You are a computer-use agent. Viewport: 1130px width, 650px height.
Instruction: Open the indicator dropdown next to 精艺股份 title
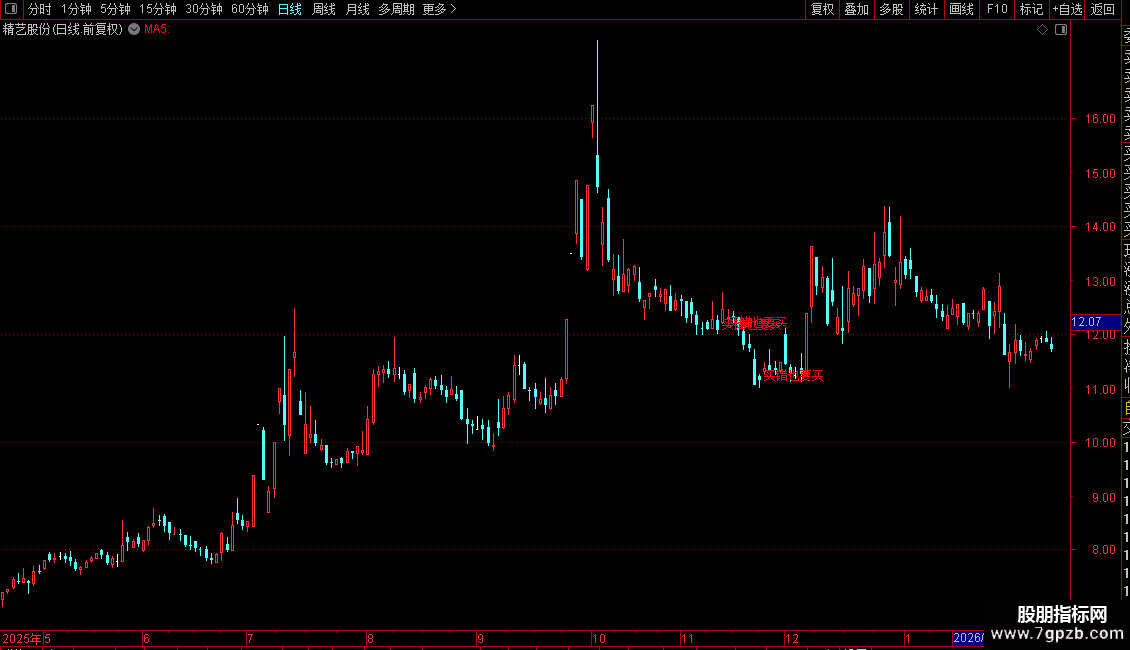coord(134,29)
